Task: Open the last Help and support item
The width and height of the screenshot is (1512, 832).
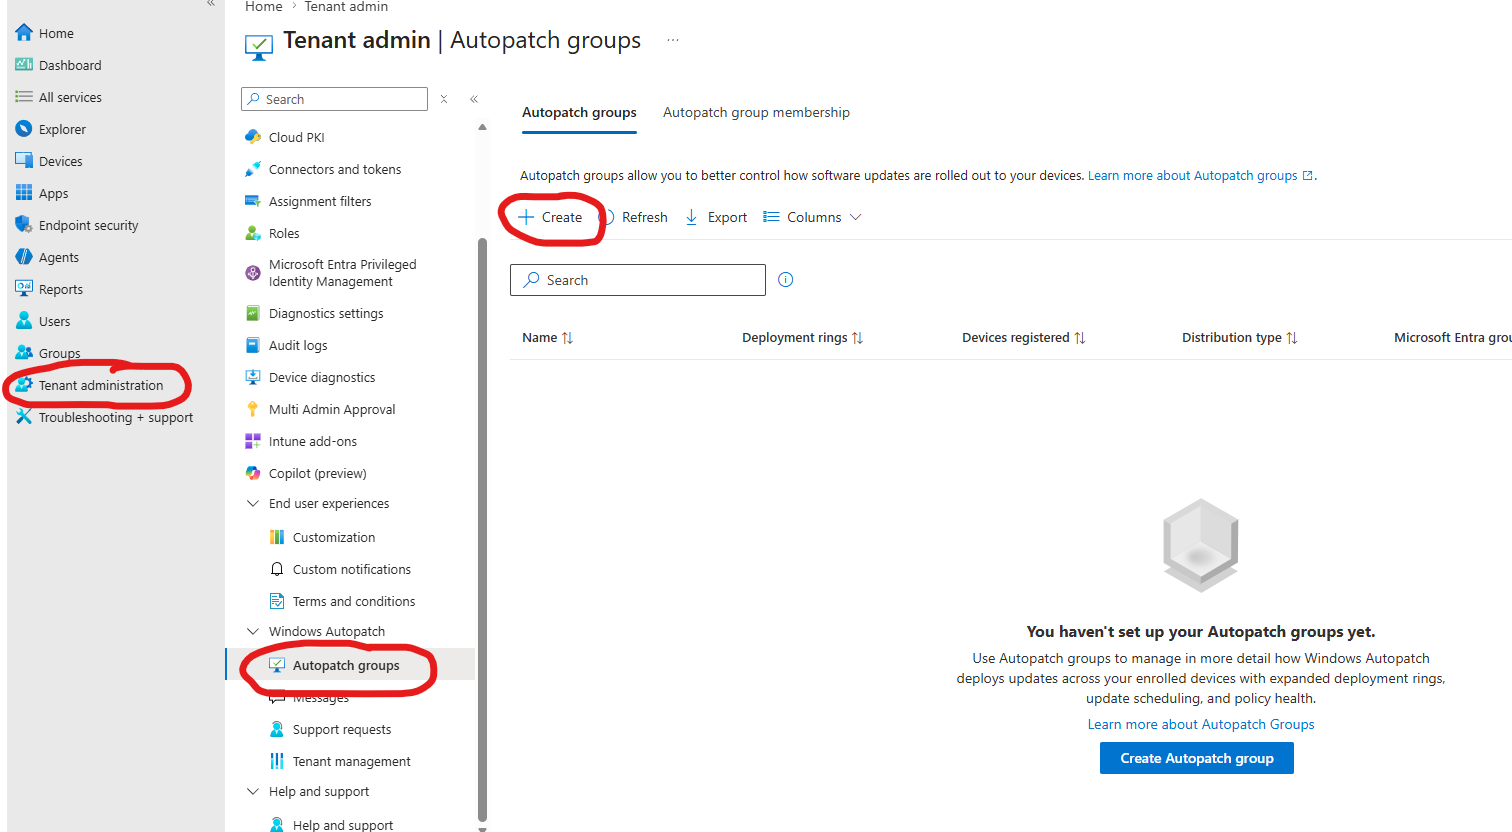Action: (x=342, y=825)
